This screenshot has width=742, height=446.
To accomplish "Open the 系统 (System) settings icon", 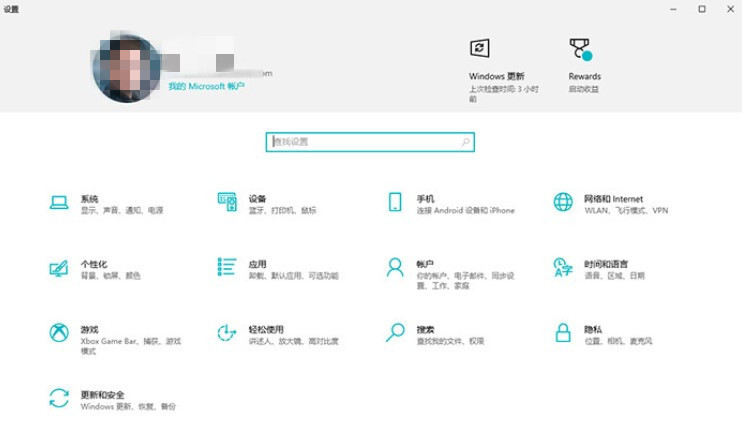I will coord(59,203).
